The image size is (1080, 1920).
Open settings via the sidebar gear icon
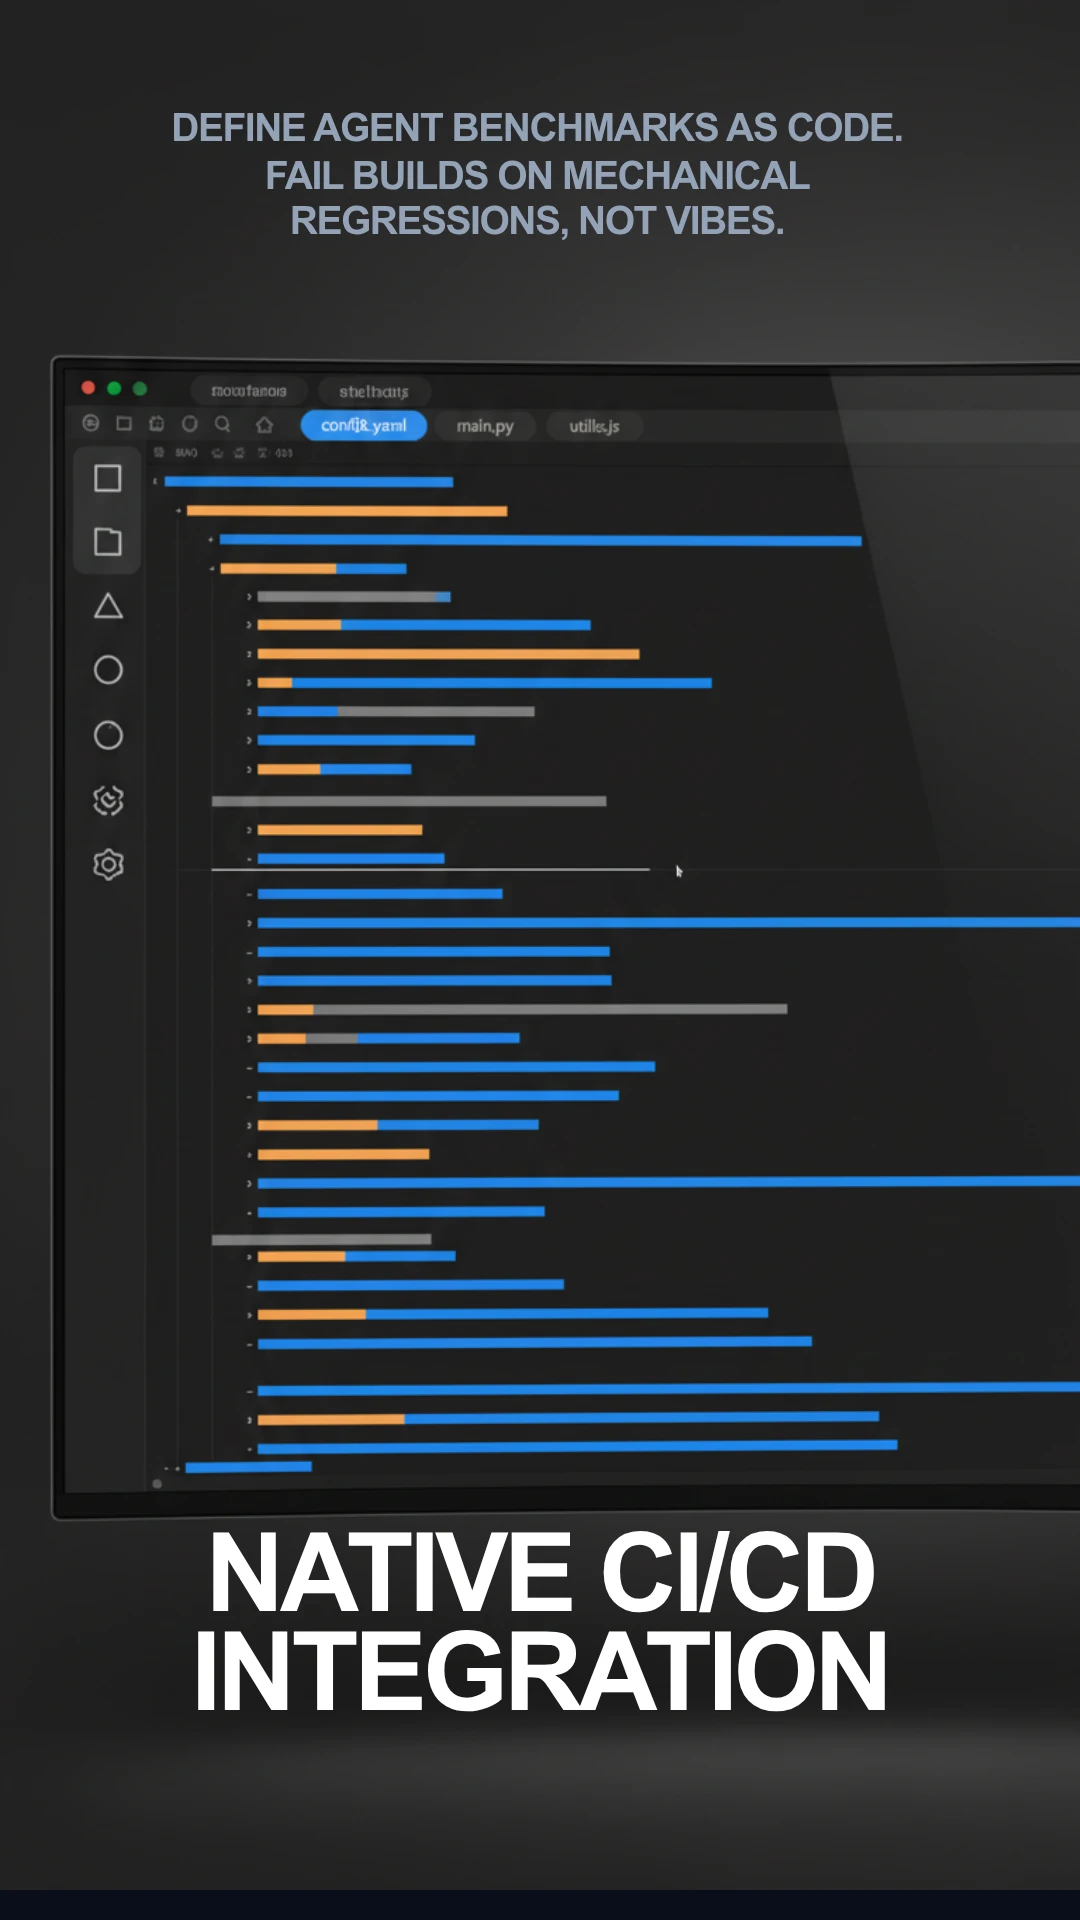coord(108,865)
